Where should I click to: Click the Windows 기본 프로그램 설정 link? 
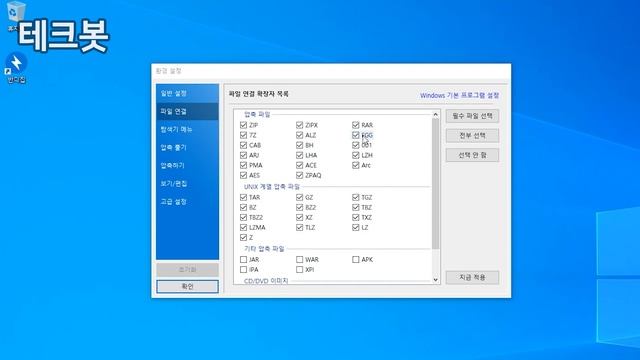pos(460,95)
